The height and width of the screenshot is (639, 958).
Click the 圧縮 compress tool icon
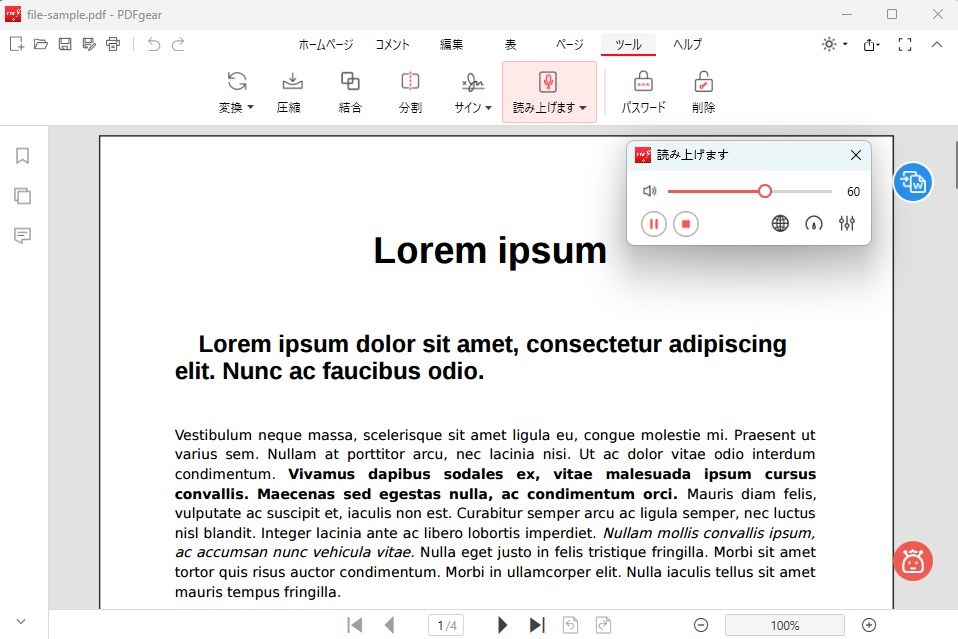[290, 91]
